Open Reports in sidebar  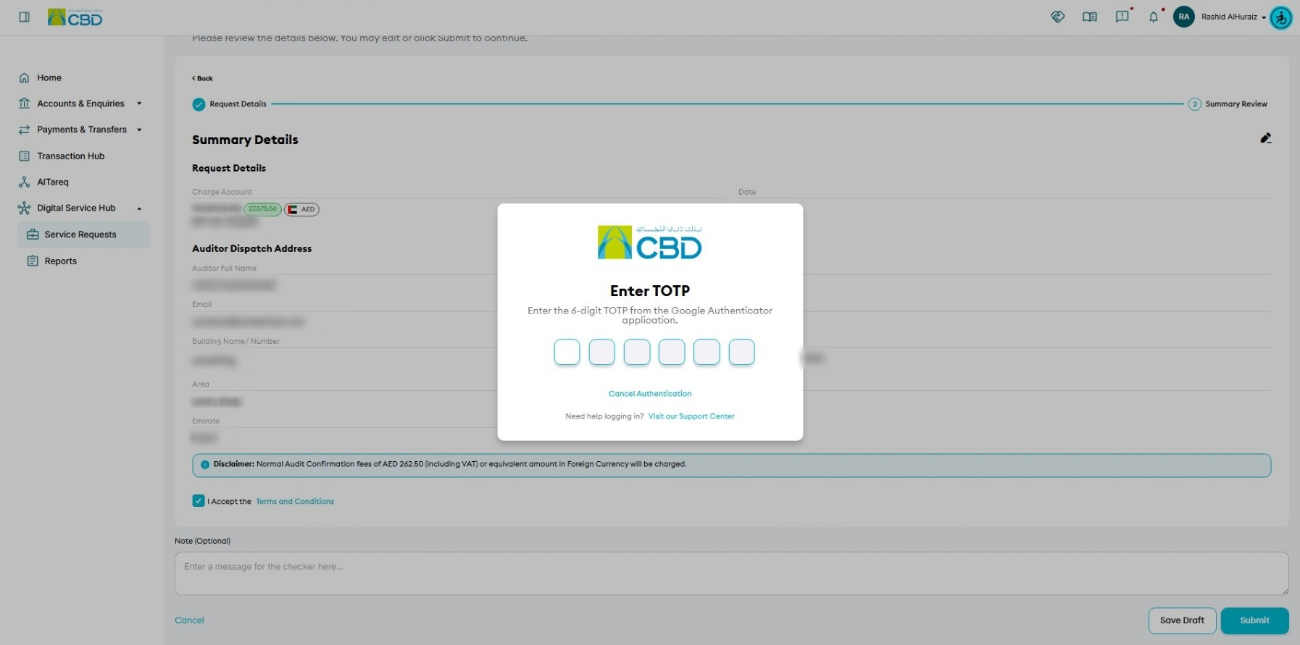[x=52, y=261]
